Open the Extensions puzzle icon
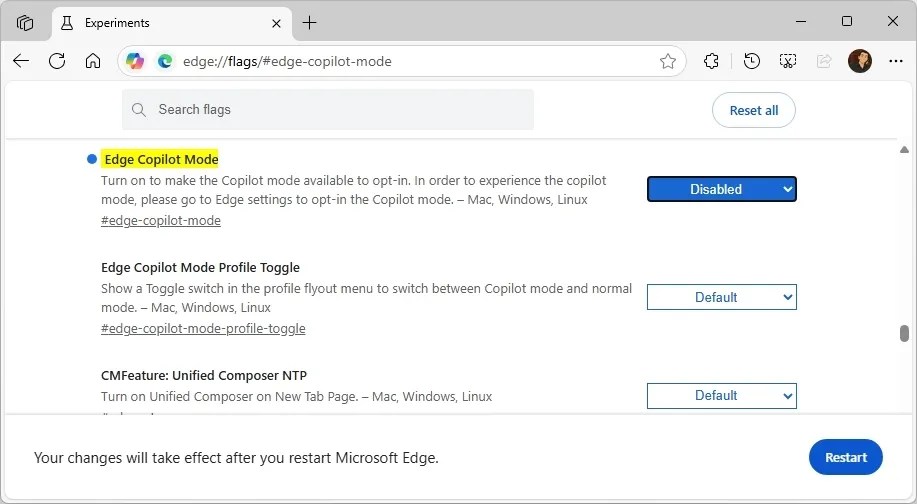917x504 pixels. (711, 61)
